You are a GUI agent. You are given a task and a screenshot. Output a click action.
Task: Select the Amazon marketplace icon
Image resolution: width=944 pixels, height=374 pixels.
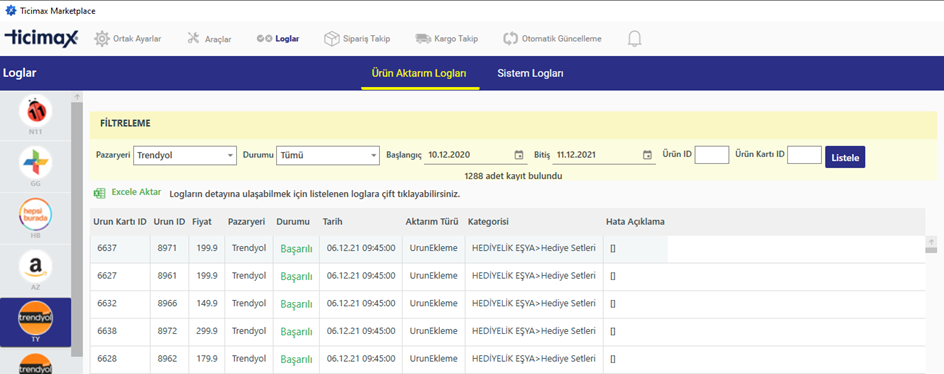(x=36, y=266)
